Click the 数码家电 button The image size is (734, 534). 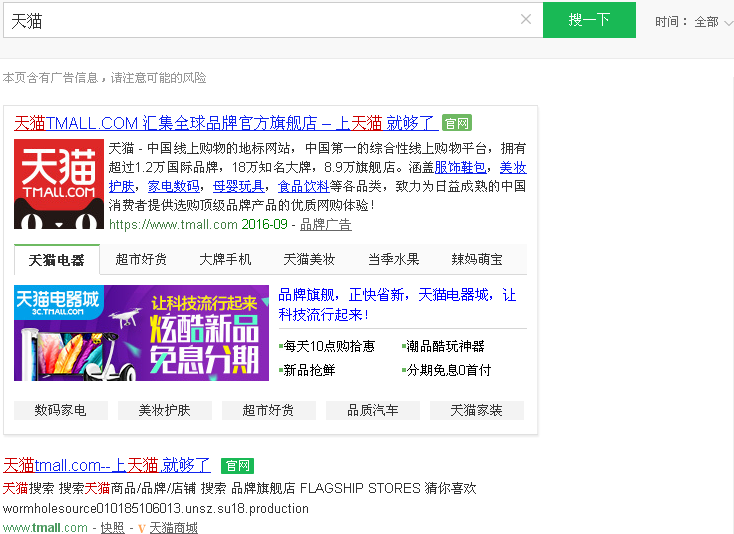coord(61,410)
